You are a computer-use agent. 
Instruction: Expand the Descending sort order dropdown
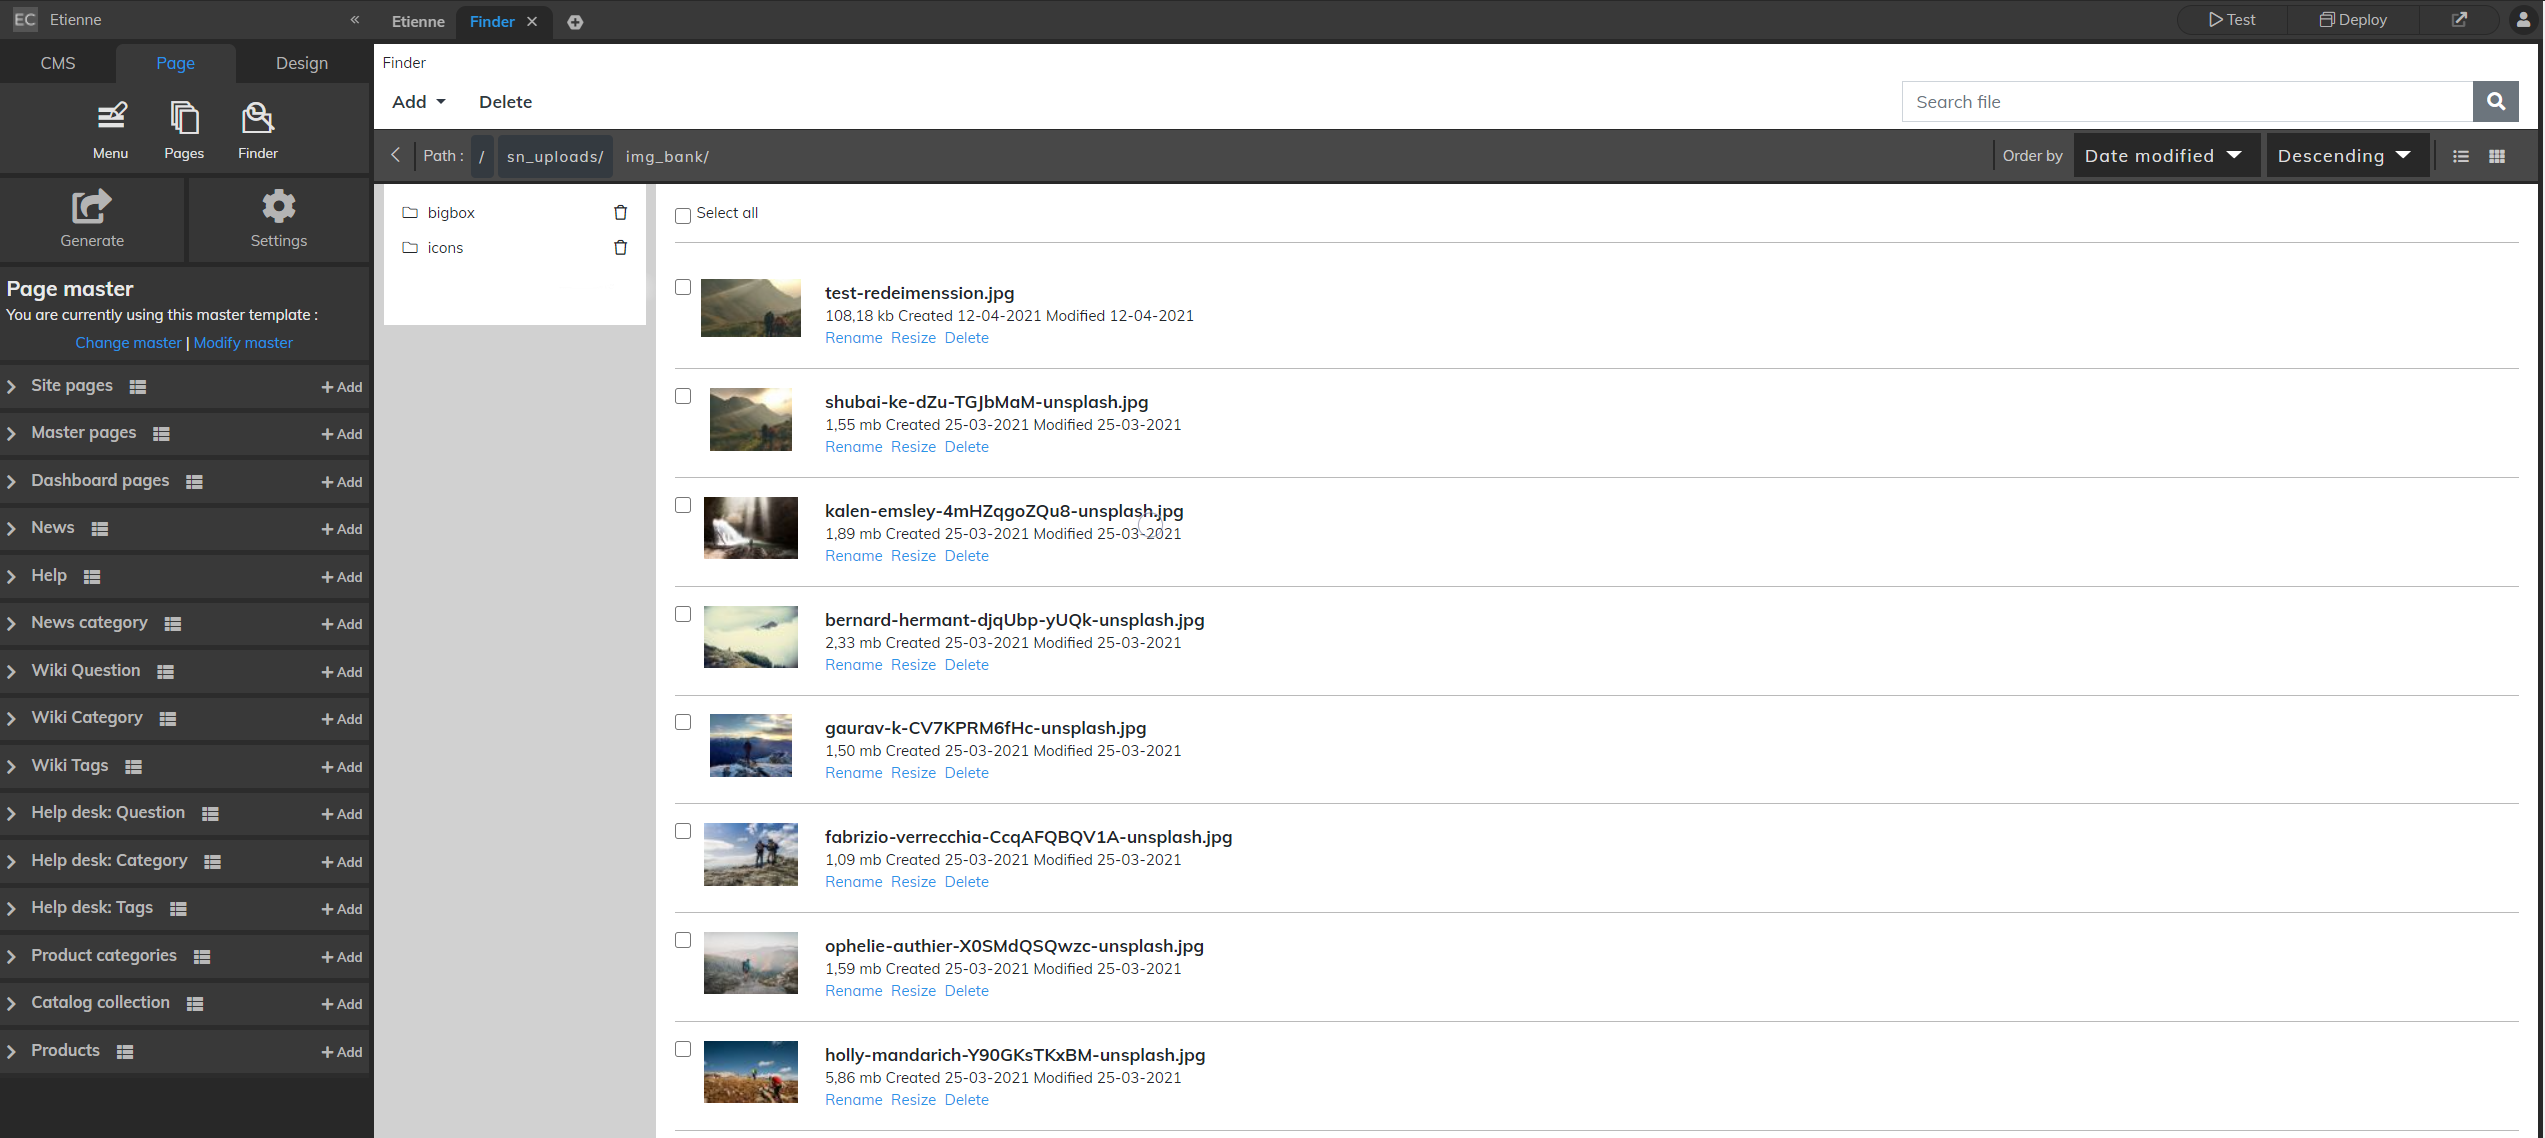2345,156
